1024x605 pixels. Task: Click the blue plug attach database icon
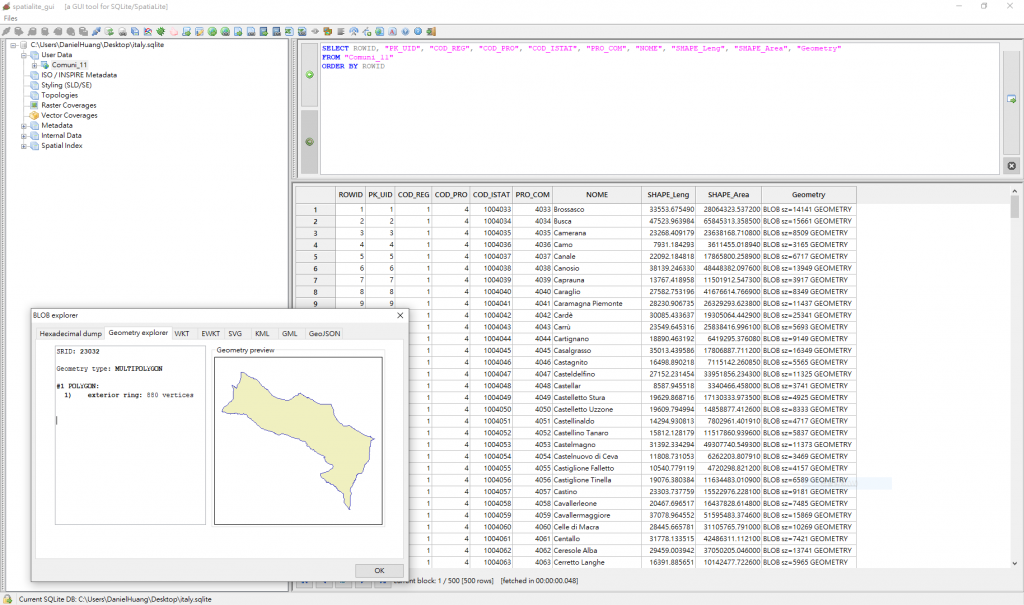click(96, 31)
